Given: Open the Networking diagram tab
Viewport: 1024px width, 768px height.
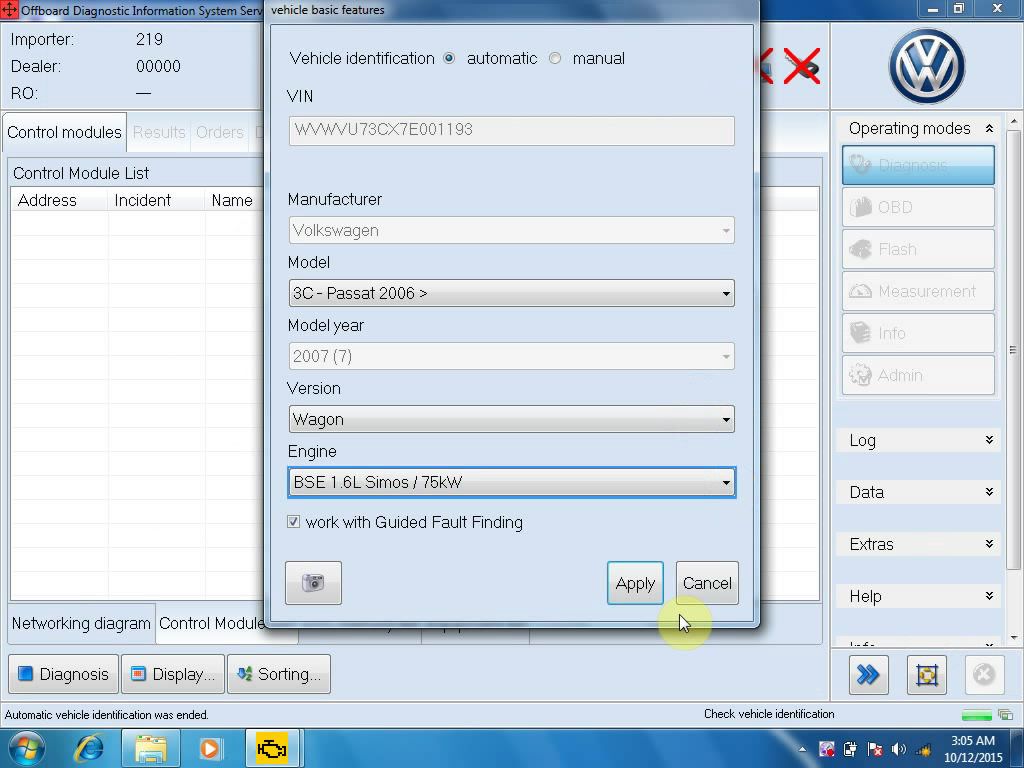Looking at the screenshot, I should click(81, 624).
